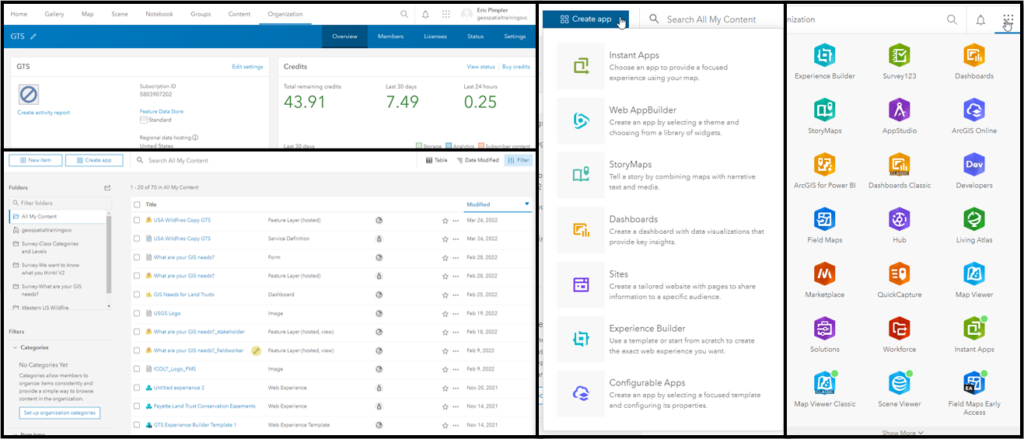Open the Eric Pimpler user profile menu

pyautogui.click(x=495, y=14)
